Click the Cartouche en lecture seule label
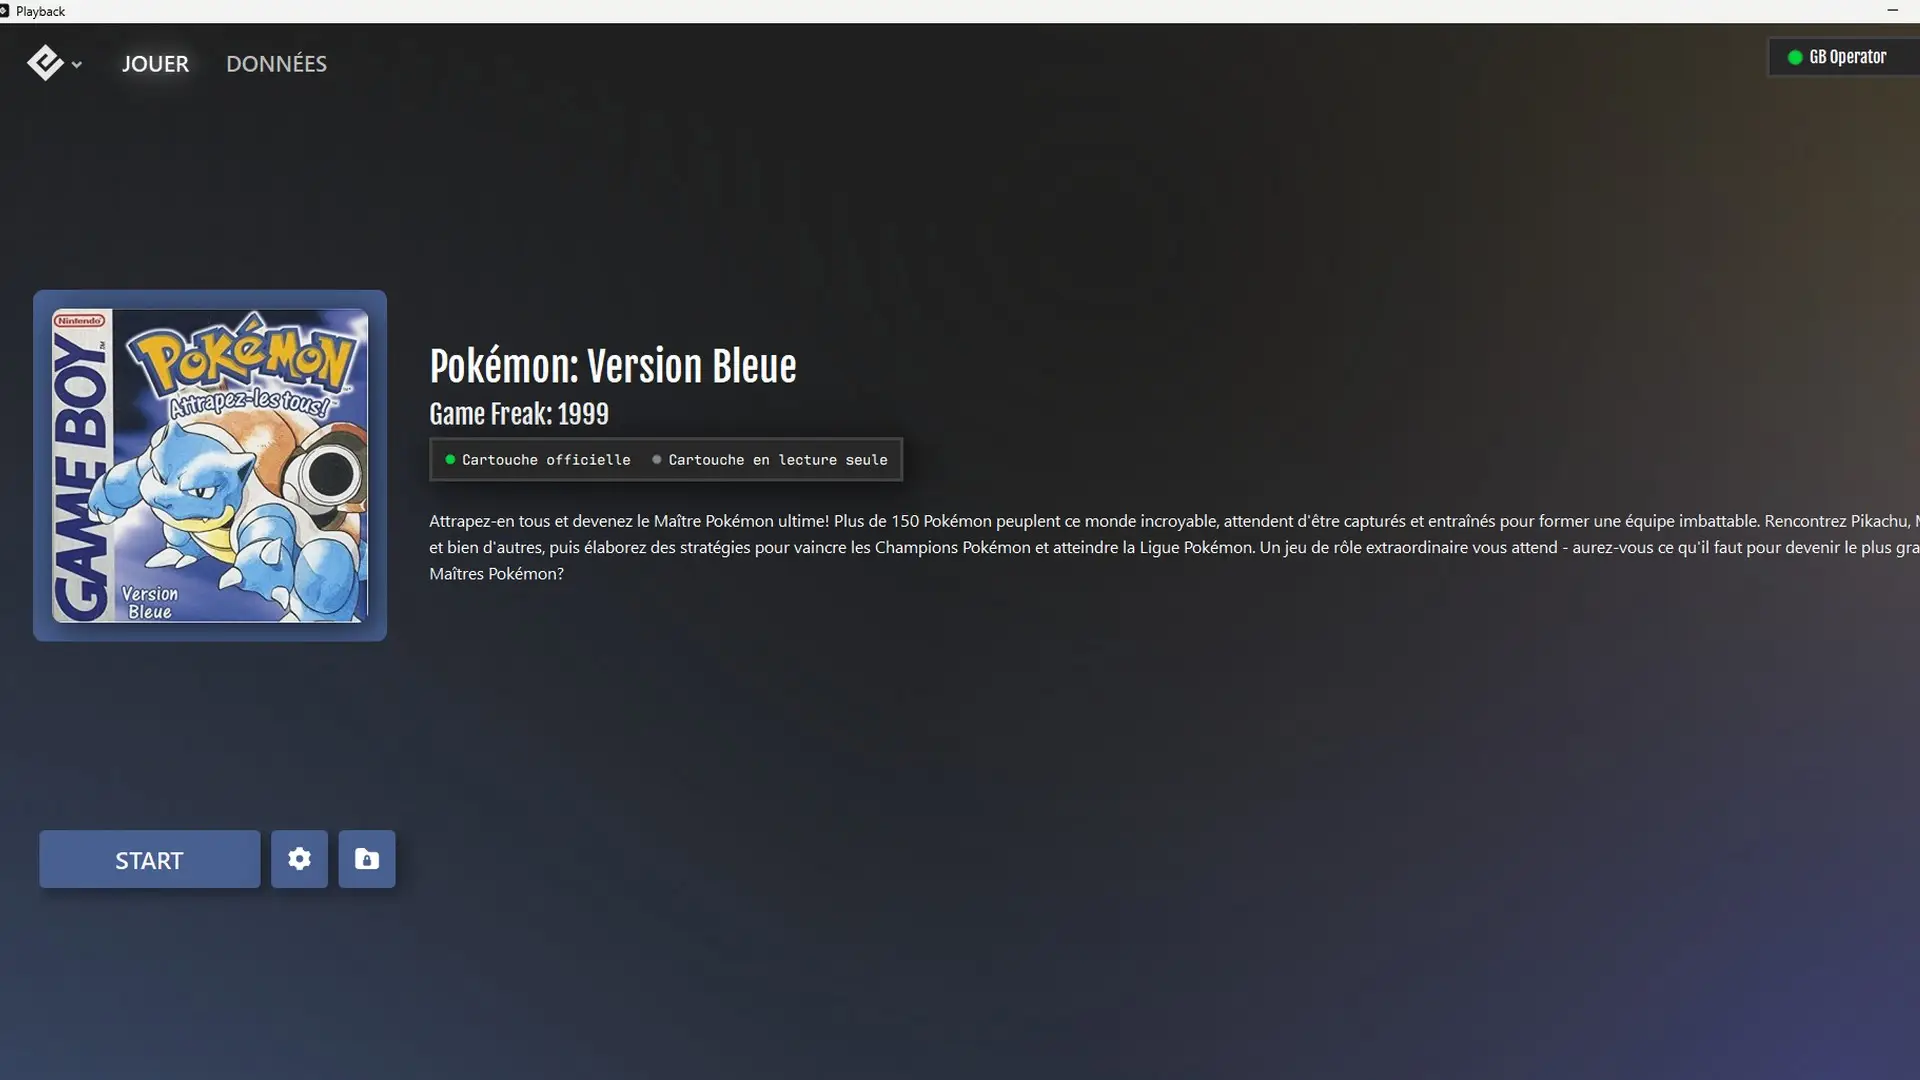 click(x=770, y=460)
